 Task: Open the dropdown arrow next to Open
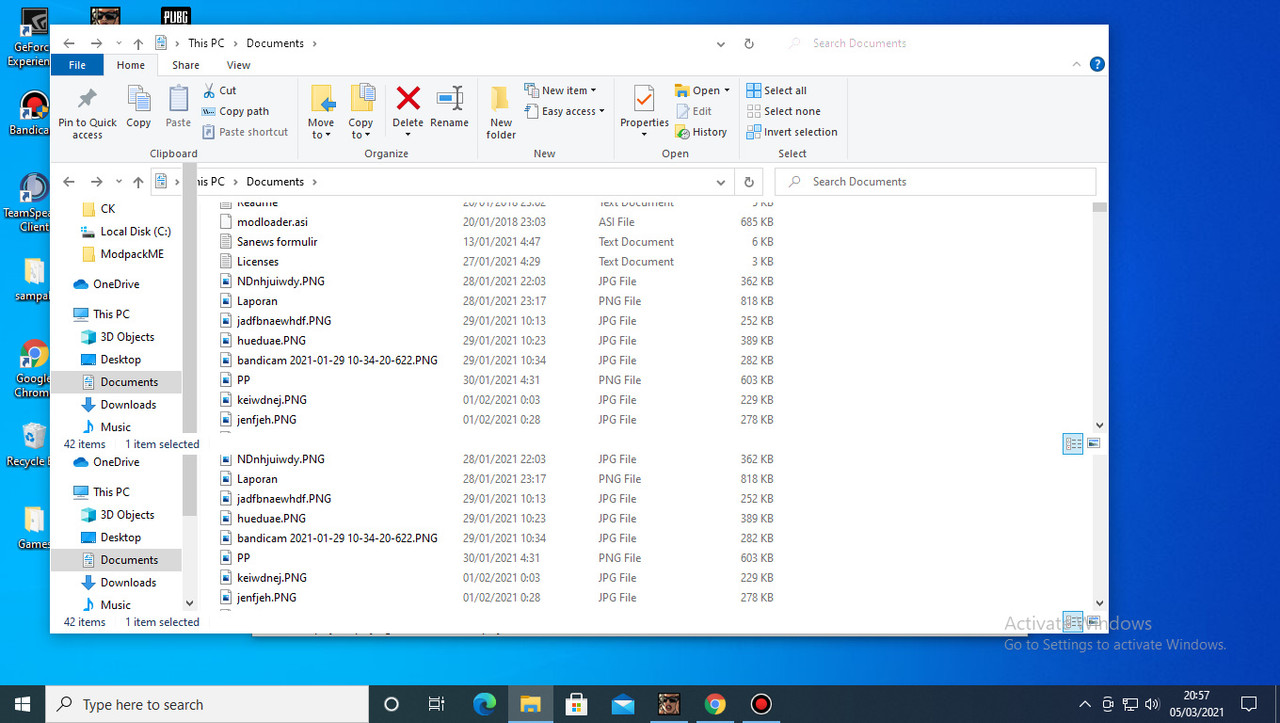(726, 90)
